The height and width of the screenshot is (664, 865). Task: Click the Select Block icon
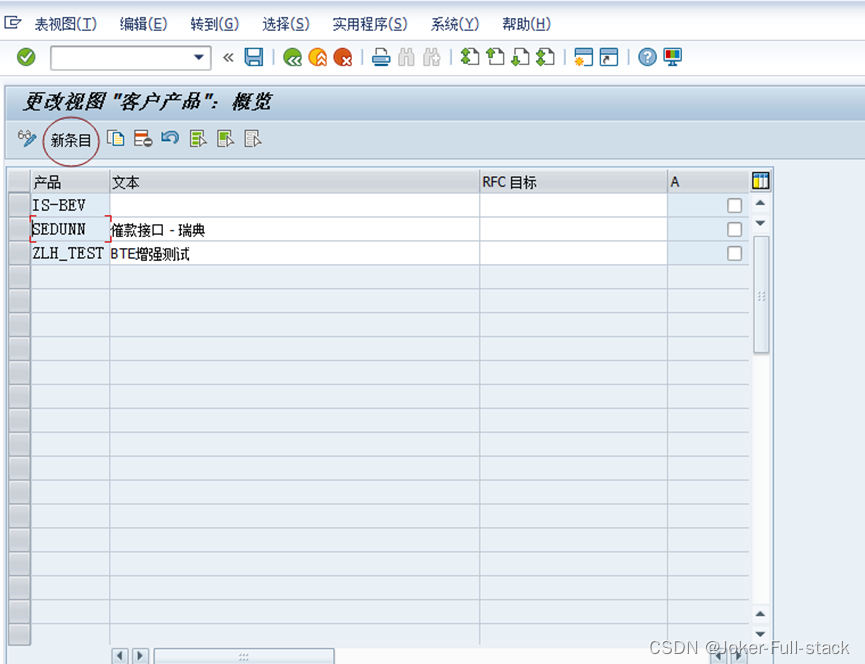225,138
